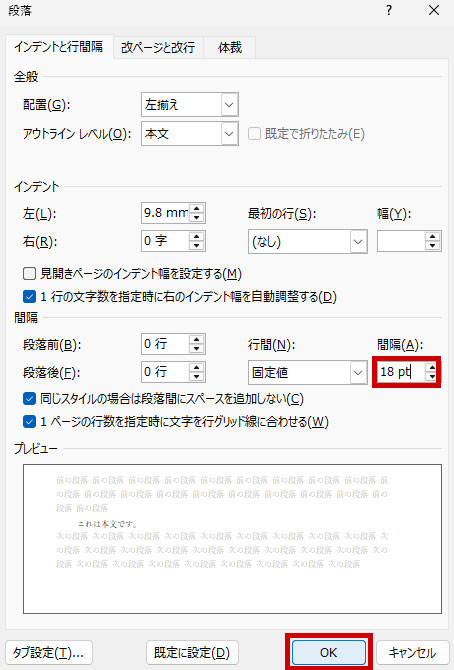
Task: Decrease left indent with down arrow
Action: click(196, 217)
